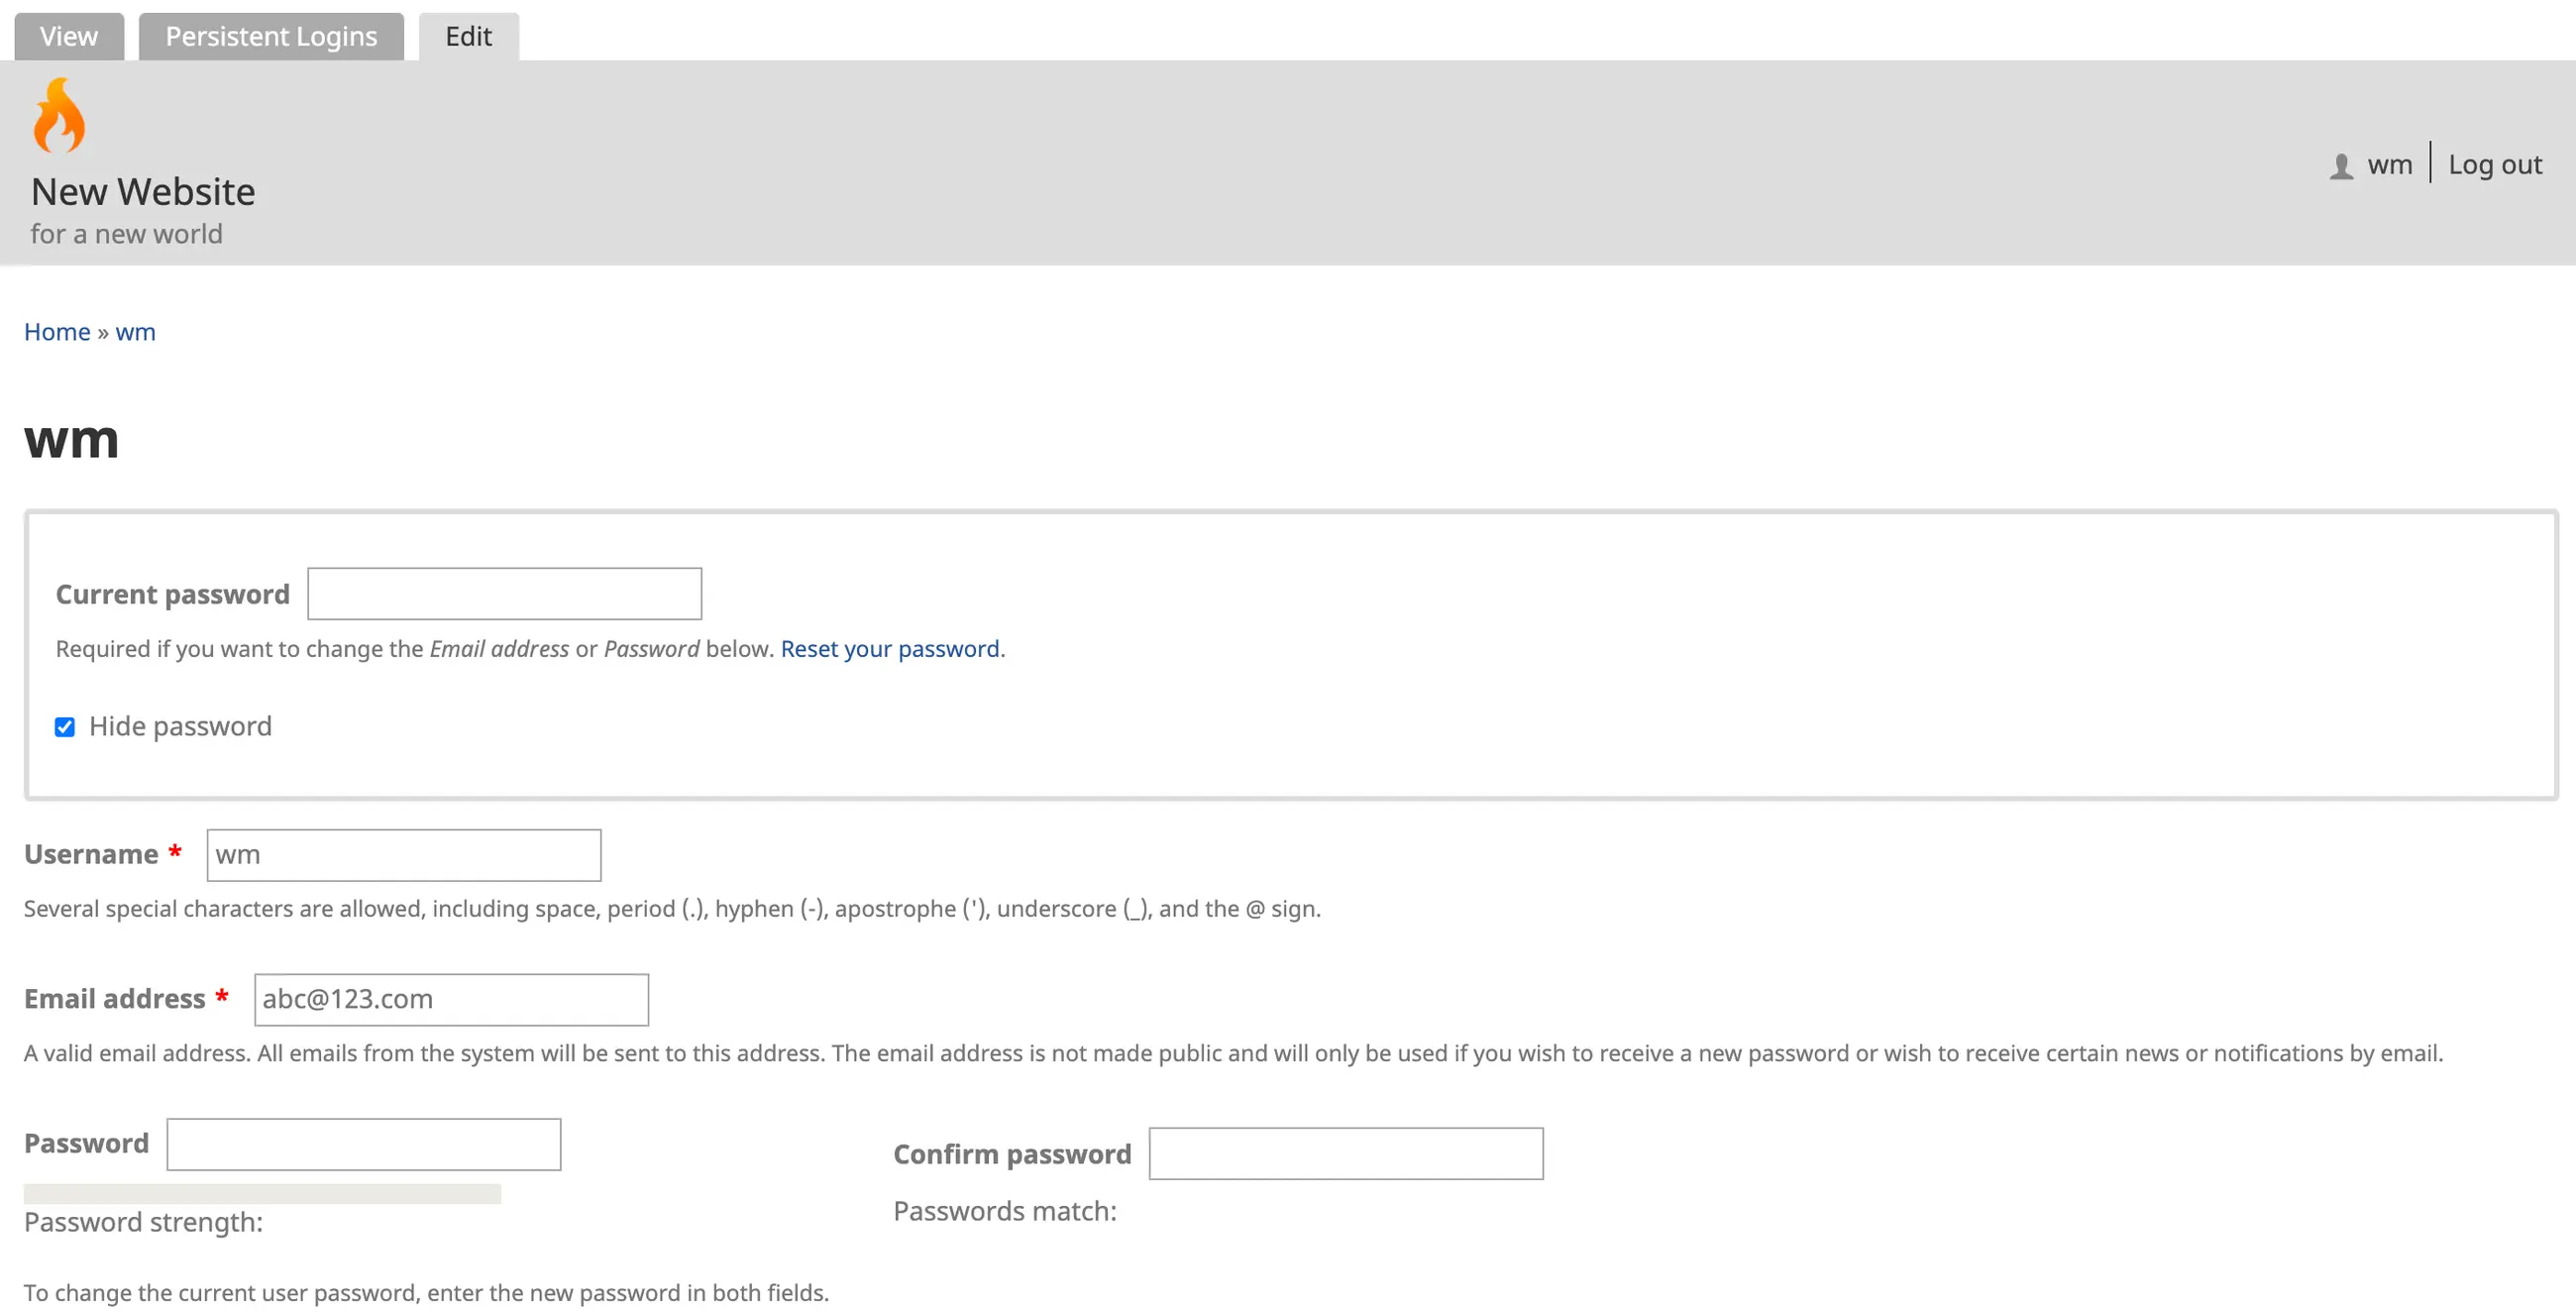
Task: Select the Edit tab
Action: [x=468, y=37]
